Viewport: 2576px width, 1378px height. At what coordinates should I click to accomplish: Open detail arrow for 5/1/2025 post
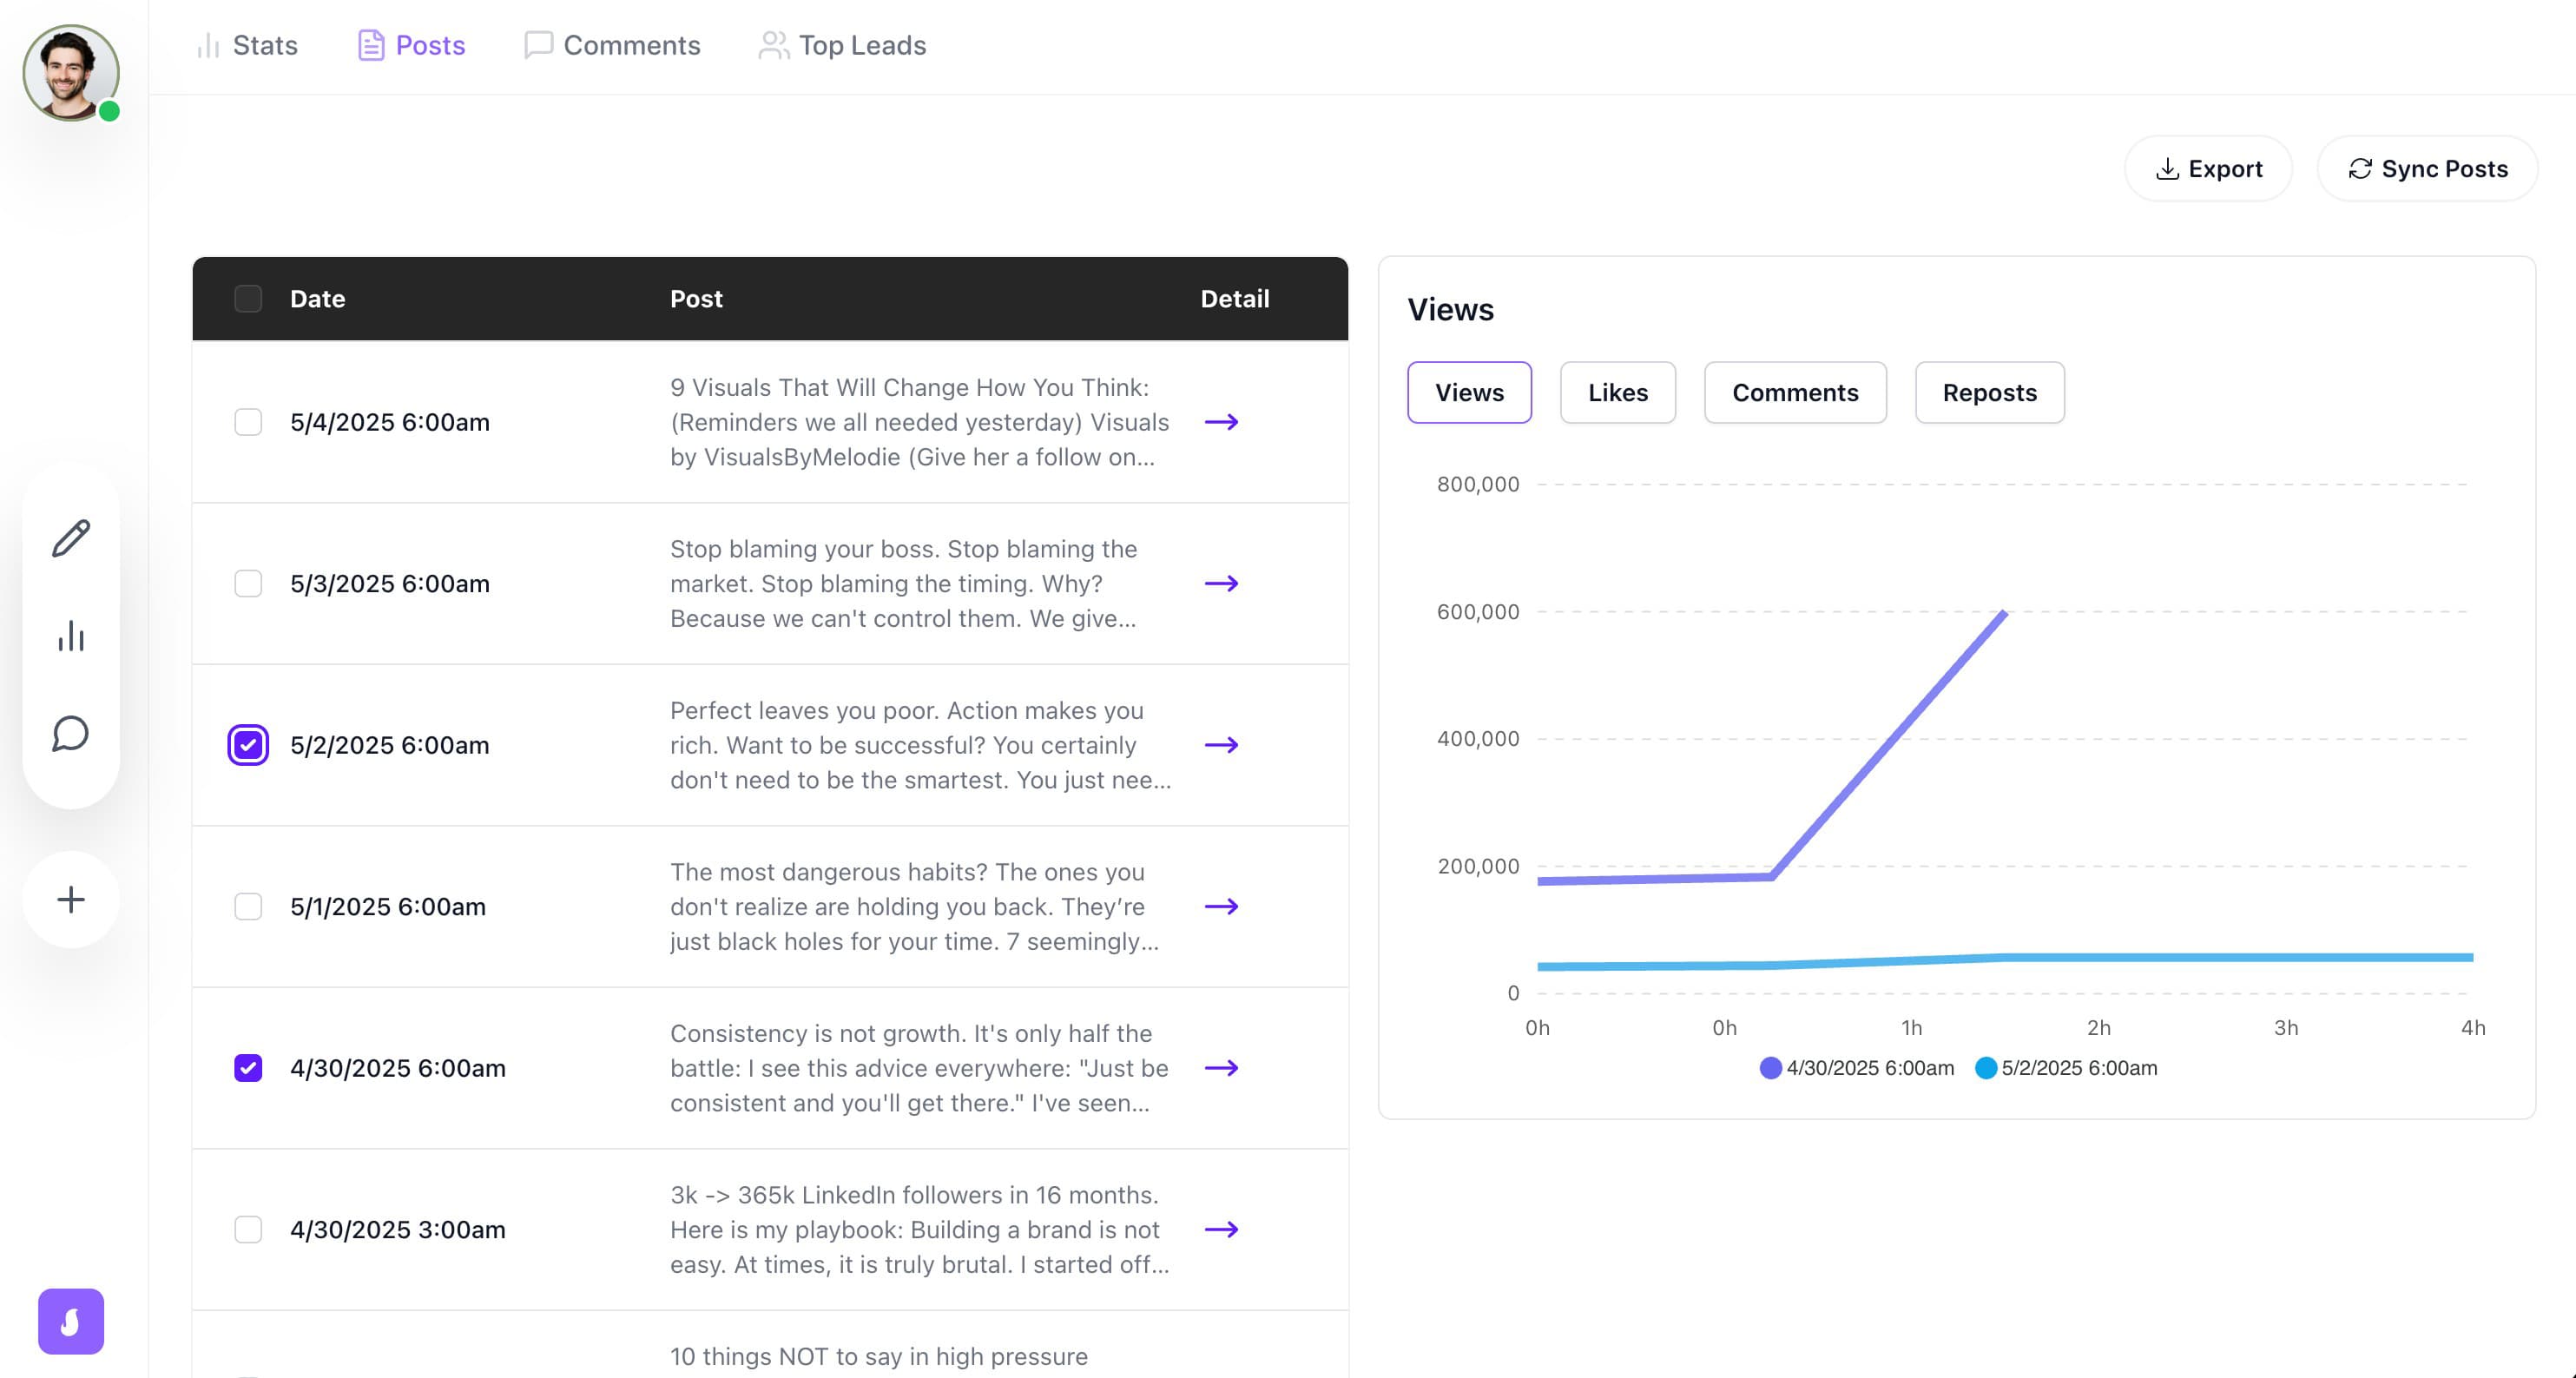1221,907
